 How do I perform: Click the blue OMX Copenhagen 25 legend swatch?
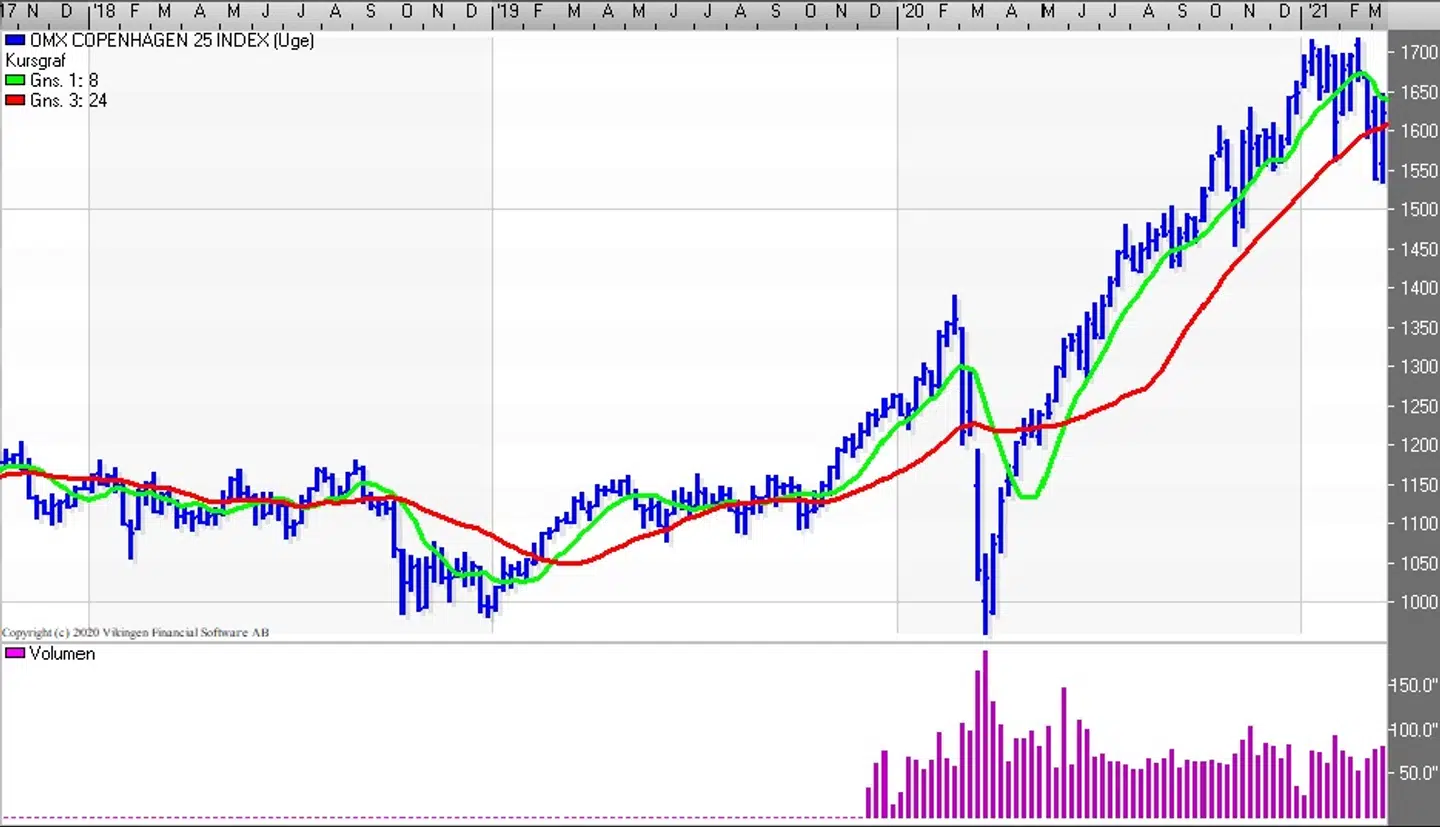pos(15,41)
